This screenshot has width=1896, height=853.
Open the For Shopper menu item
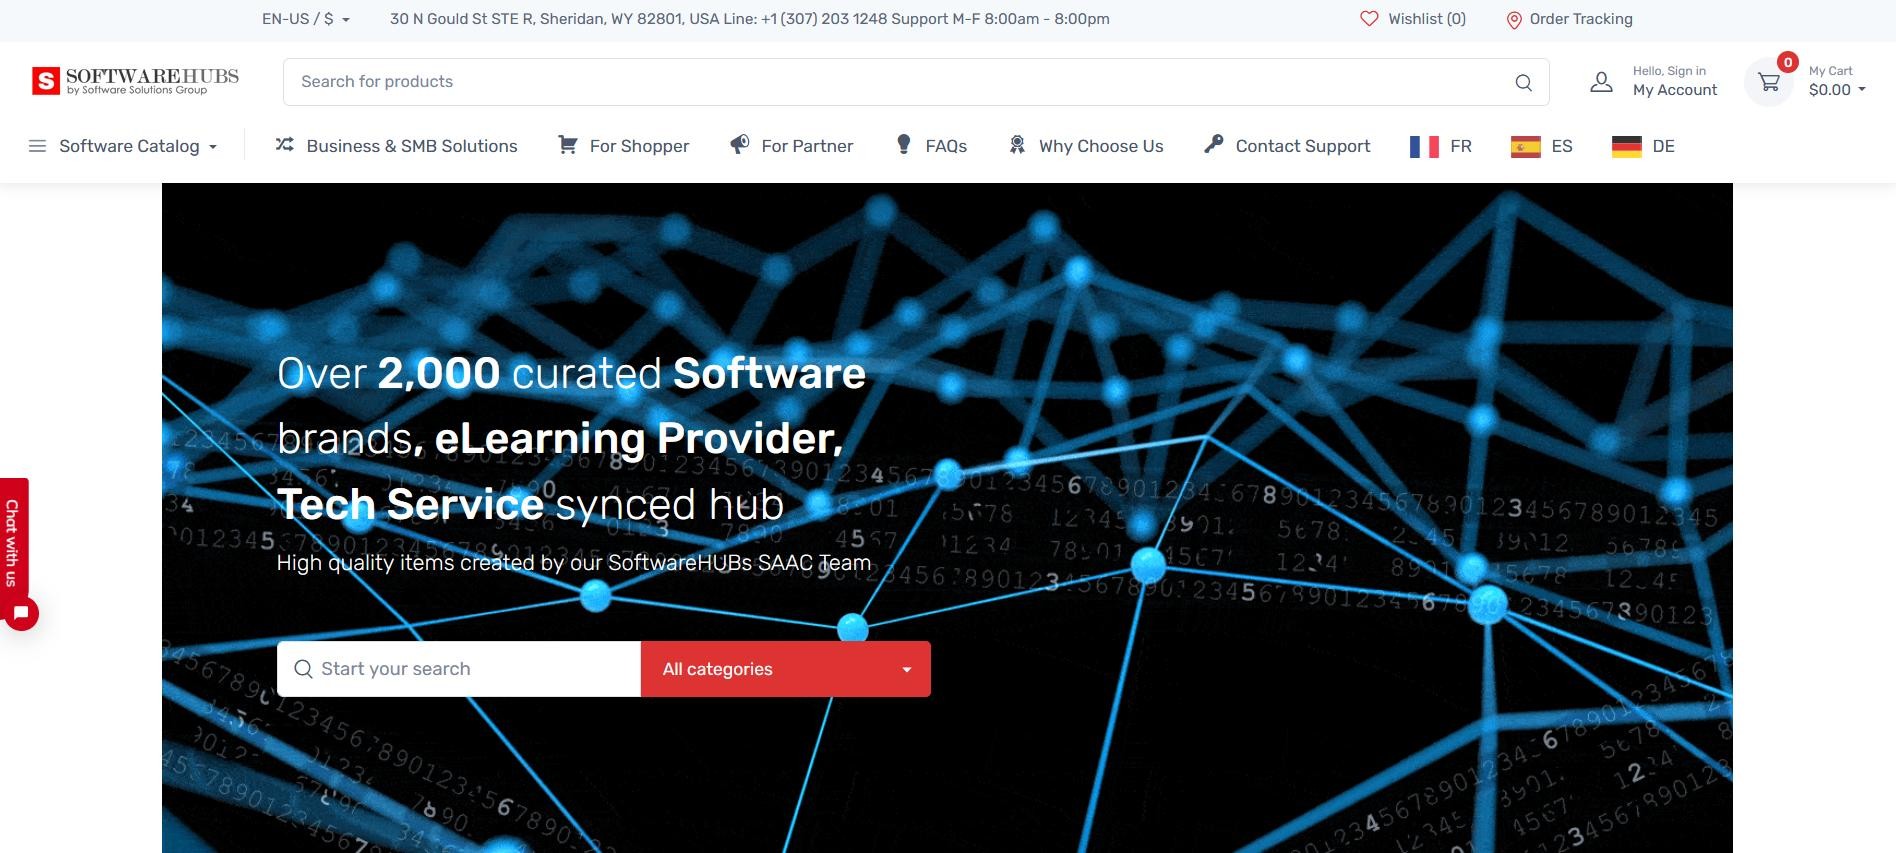[x=623, y=146]
